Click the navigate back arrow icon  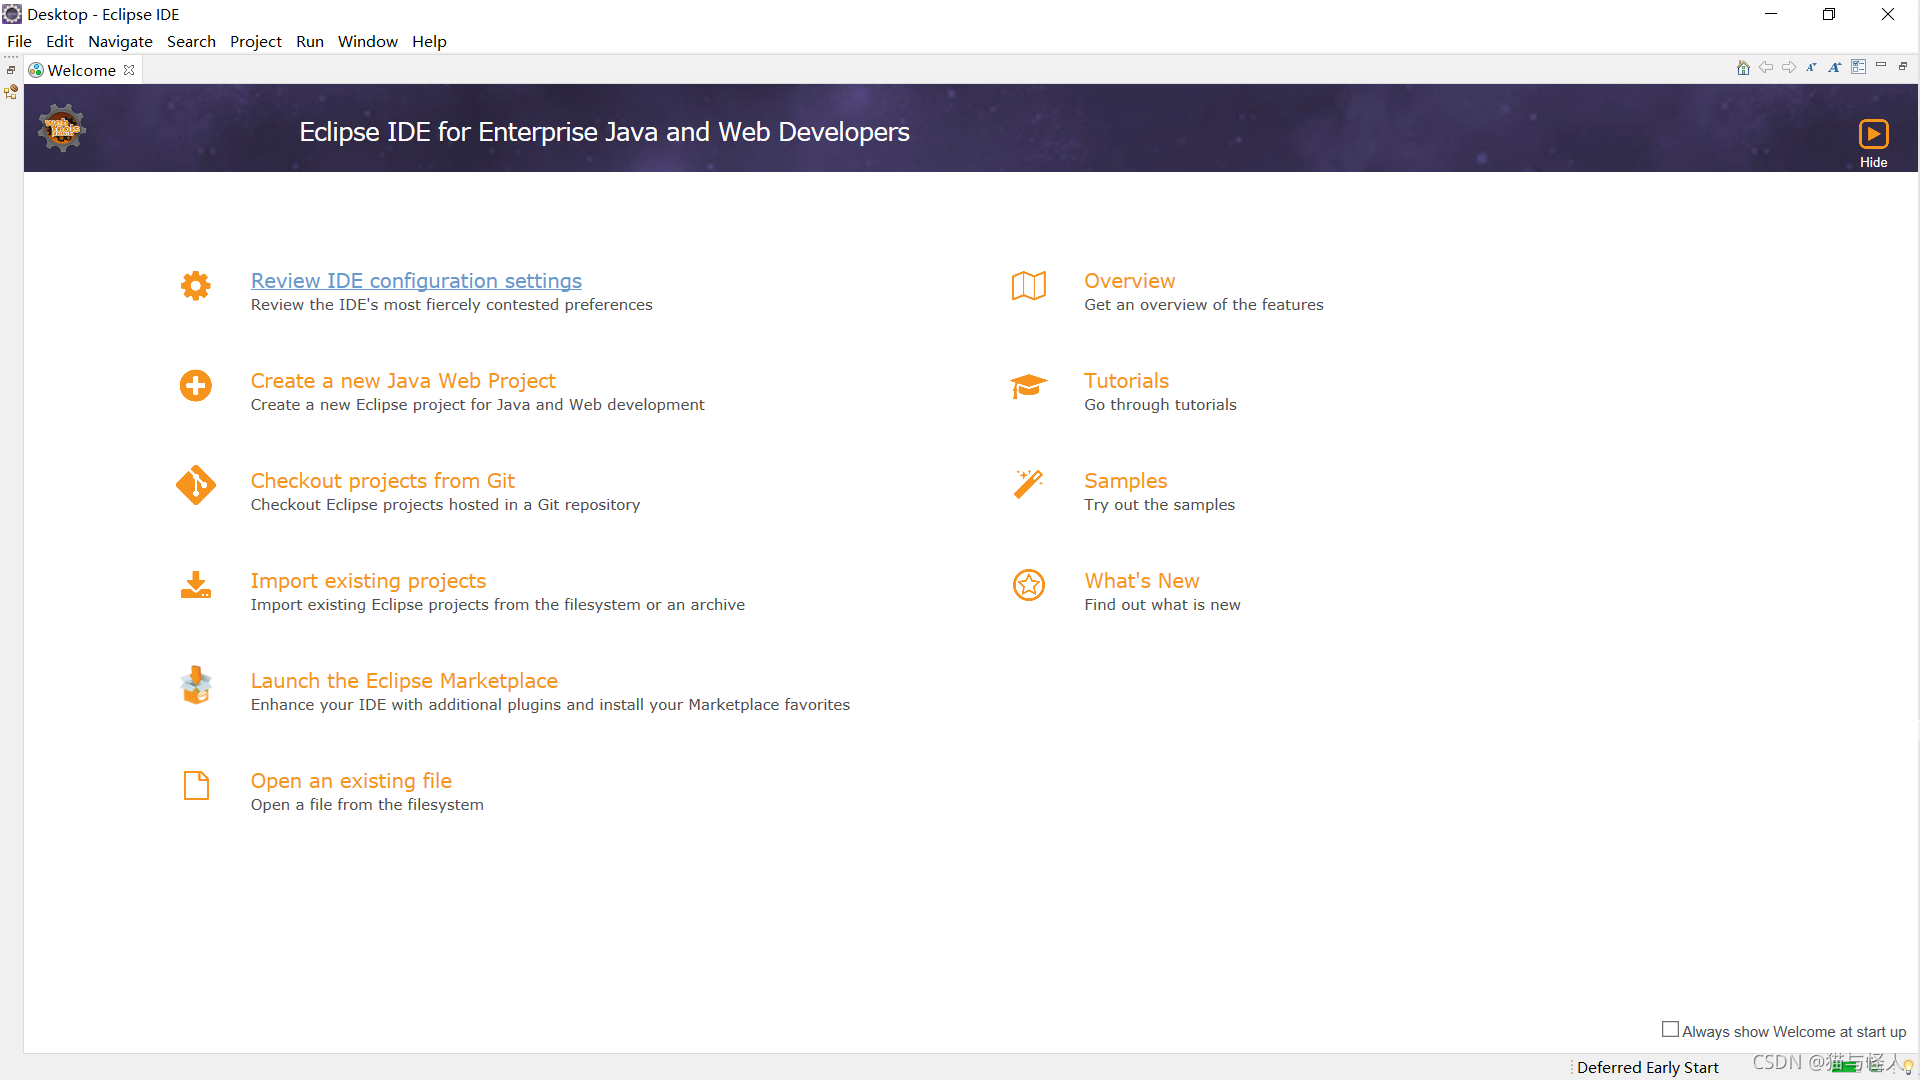1766,68
